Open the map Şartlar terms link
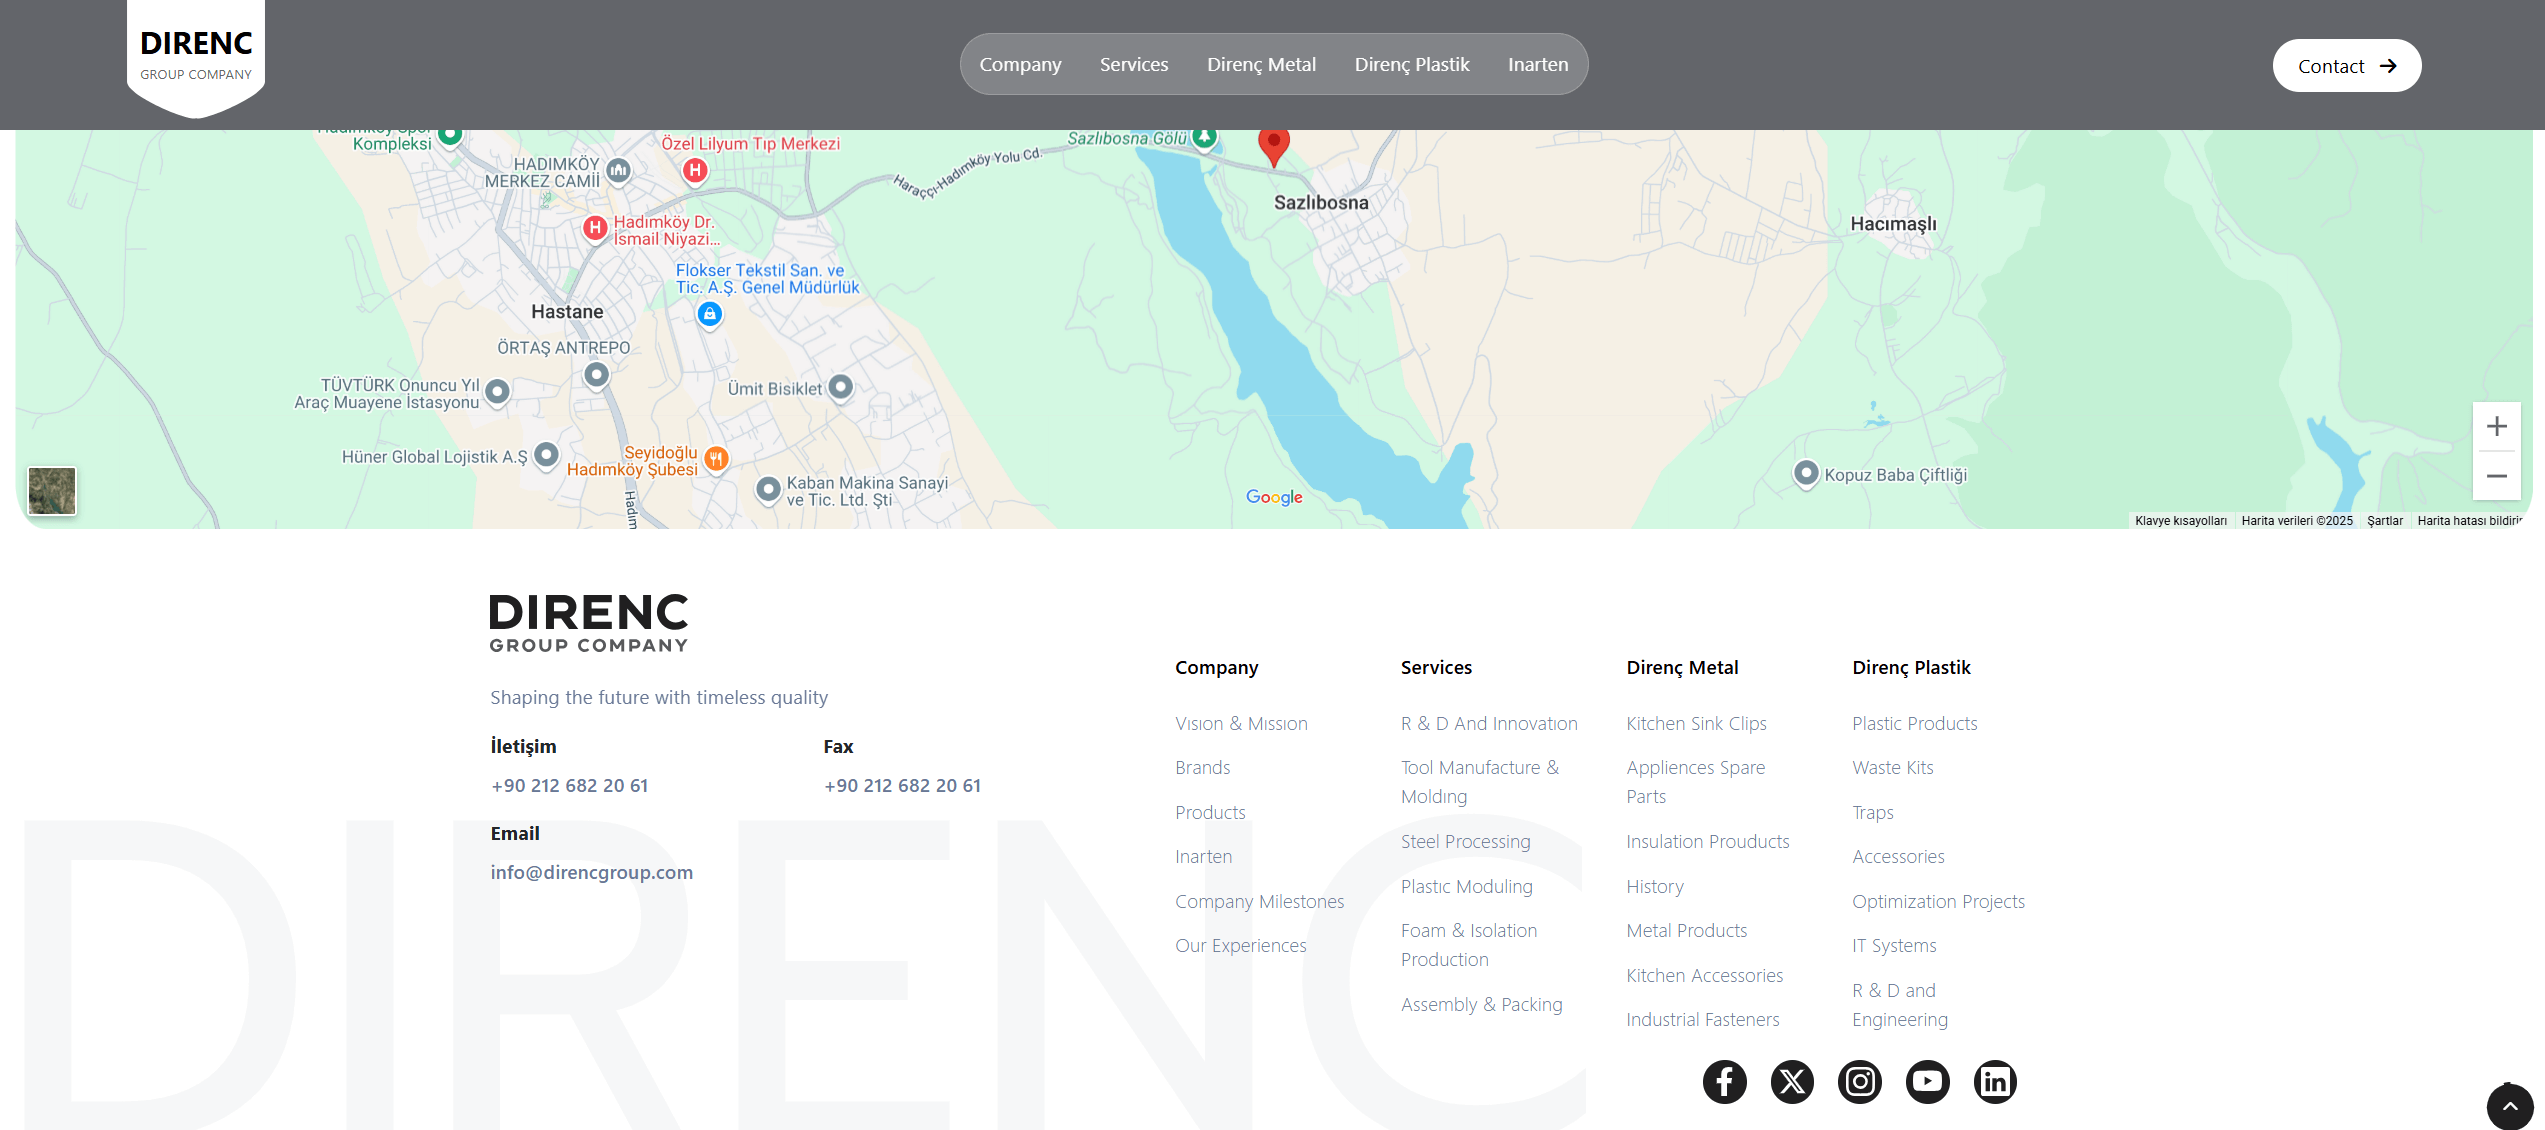The image size is (2545, 1130). click(2384, 521)
